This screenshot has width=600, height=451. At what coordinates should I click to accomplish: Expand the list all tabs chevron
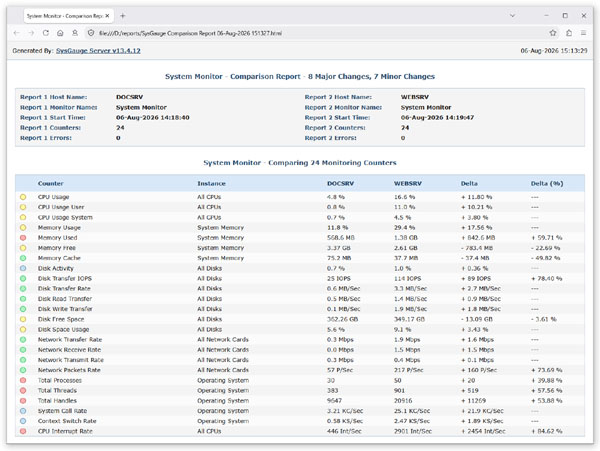[512, 16]
